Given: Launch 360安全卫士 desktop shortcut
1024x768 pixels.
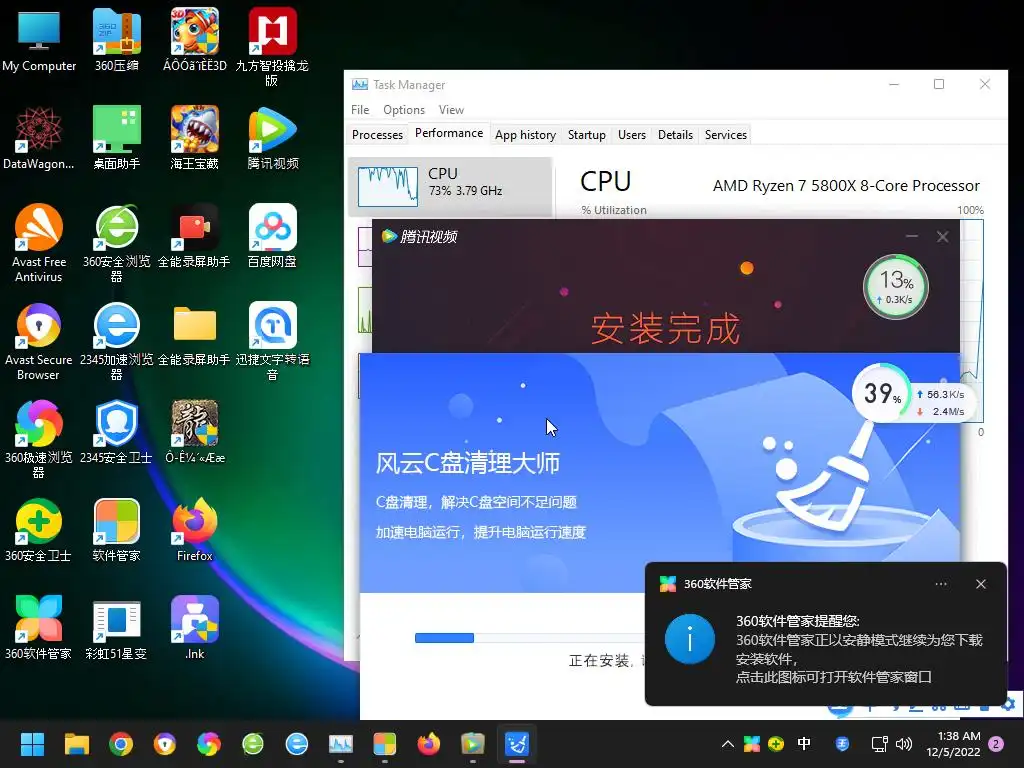Looking at the screenshot, I should click(39, 530).
